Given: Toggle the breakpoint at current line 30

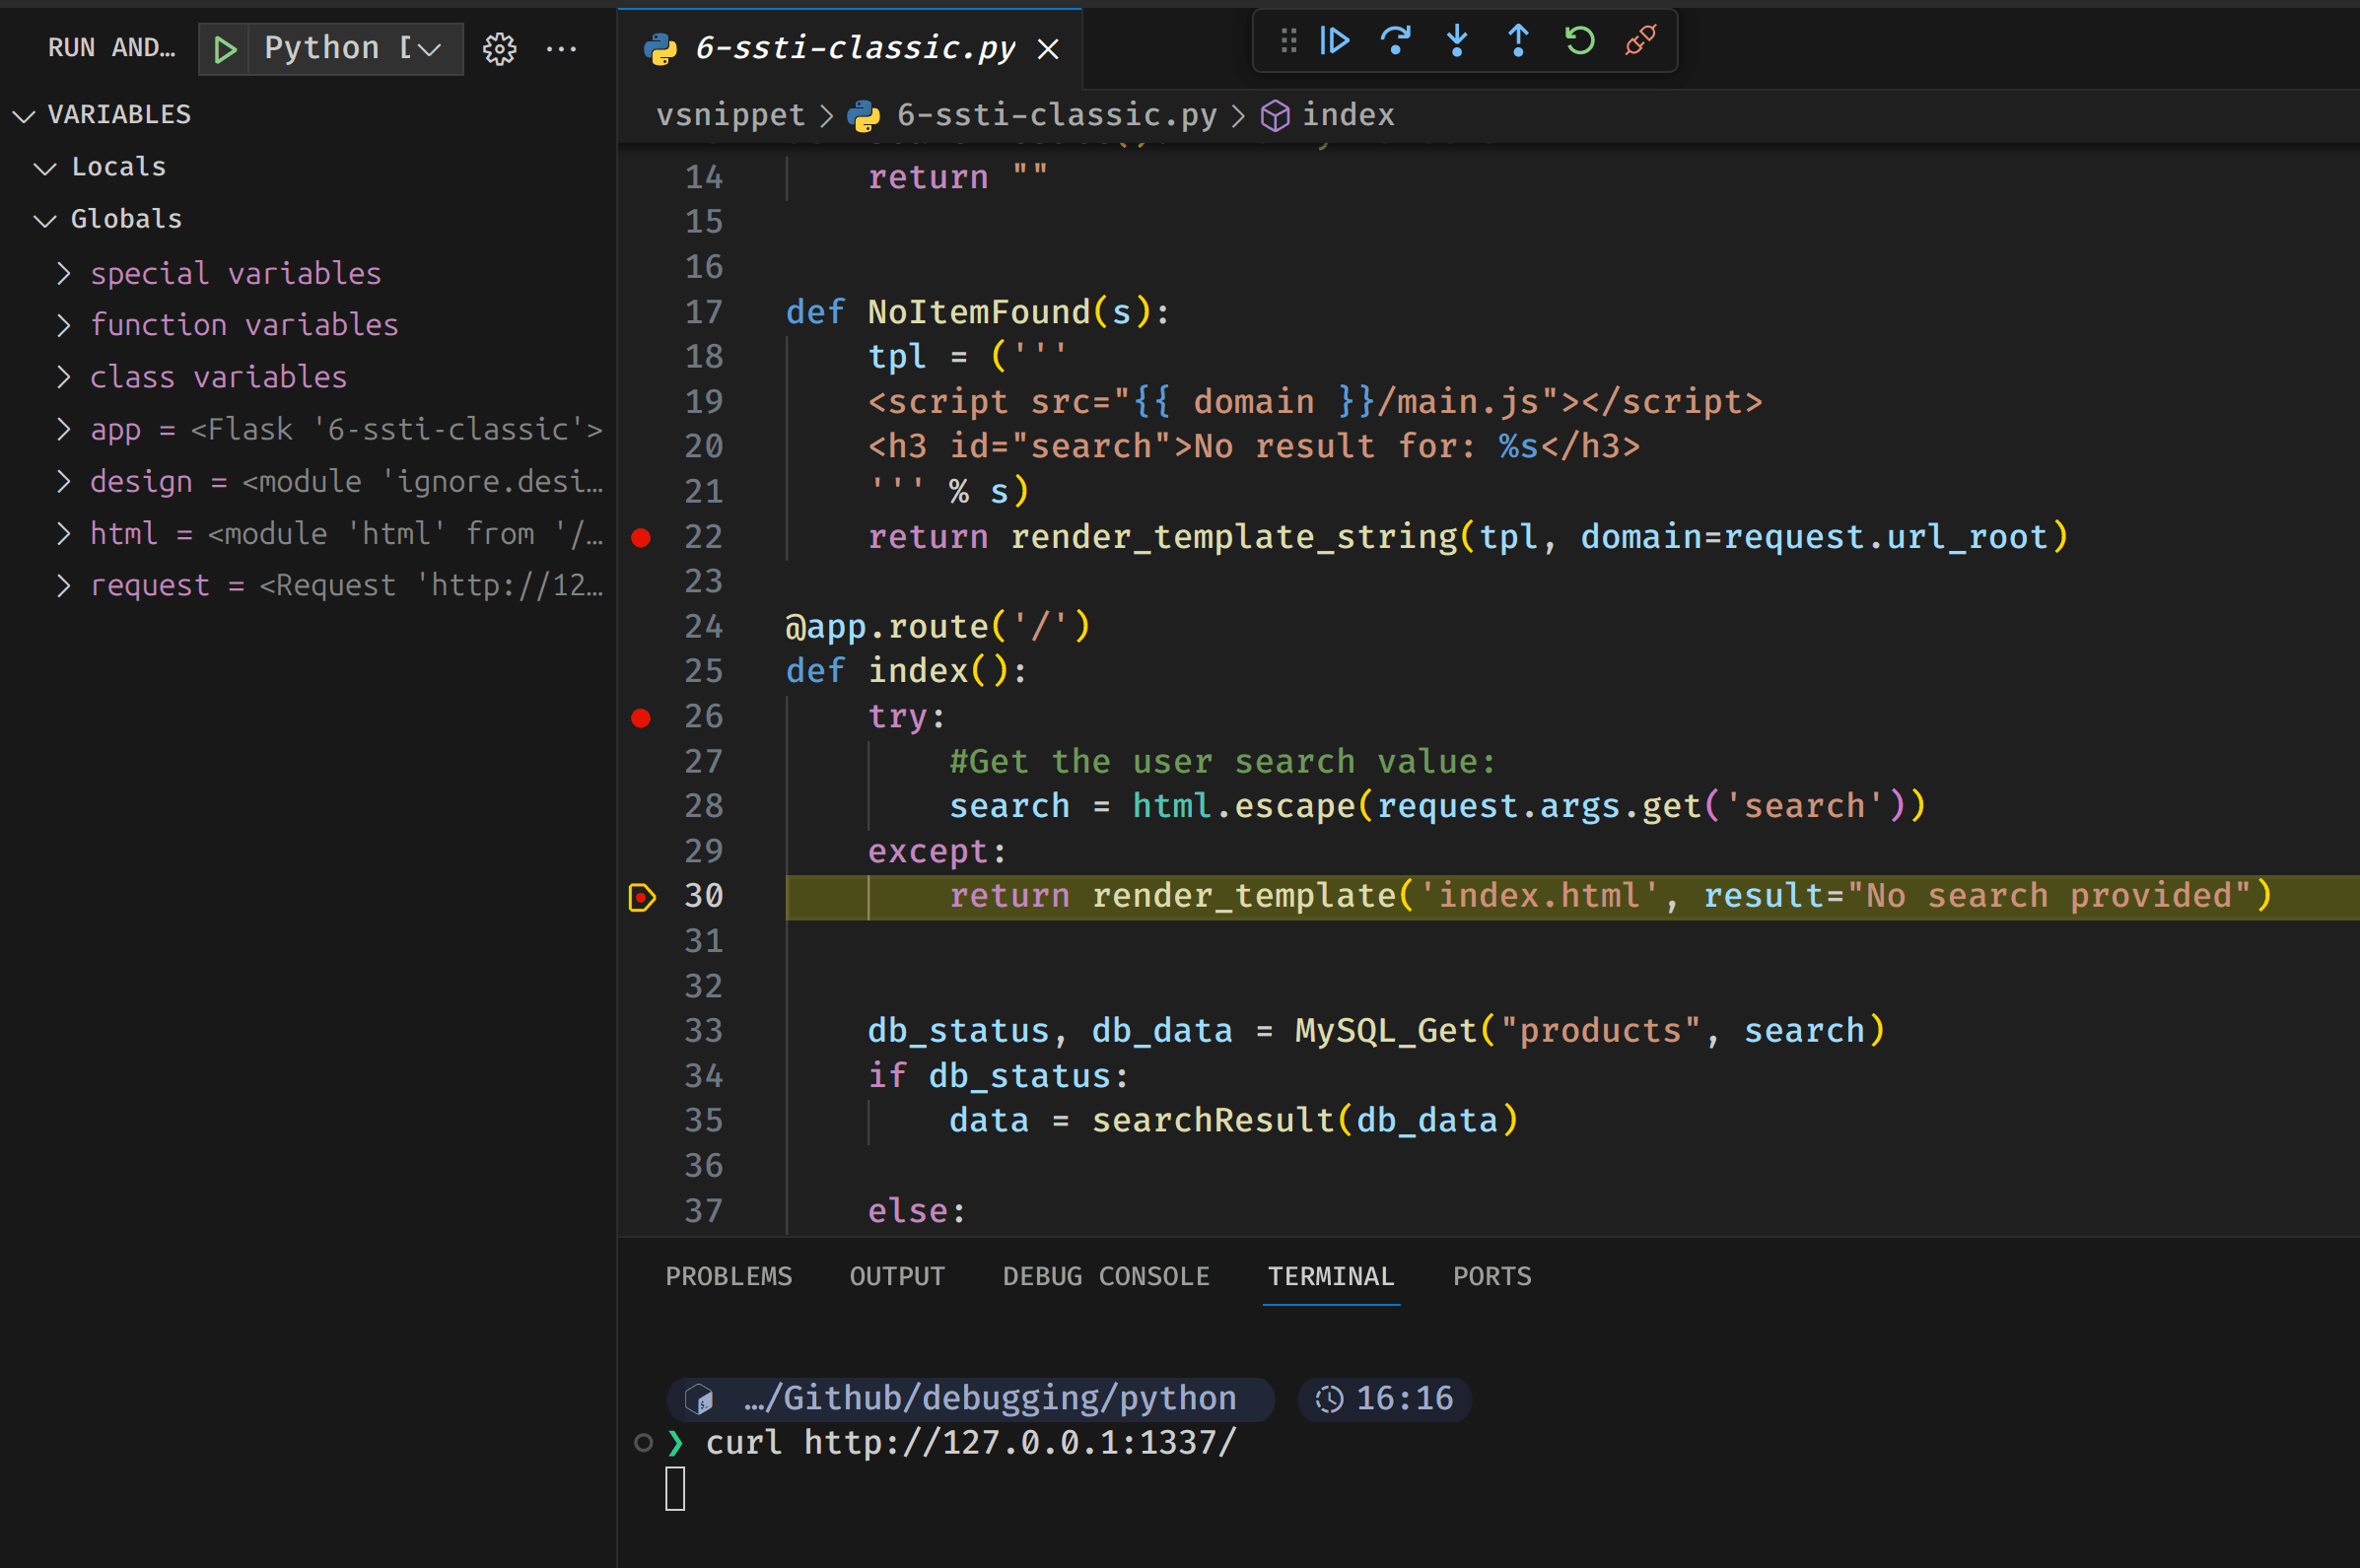Looking at the screenshot, I should tap(642, 897).
